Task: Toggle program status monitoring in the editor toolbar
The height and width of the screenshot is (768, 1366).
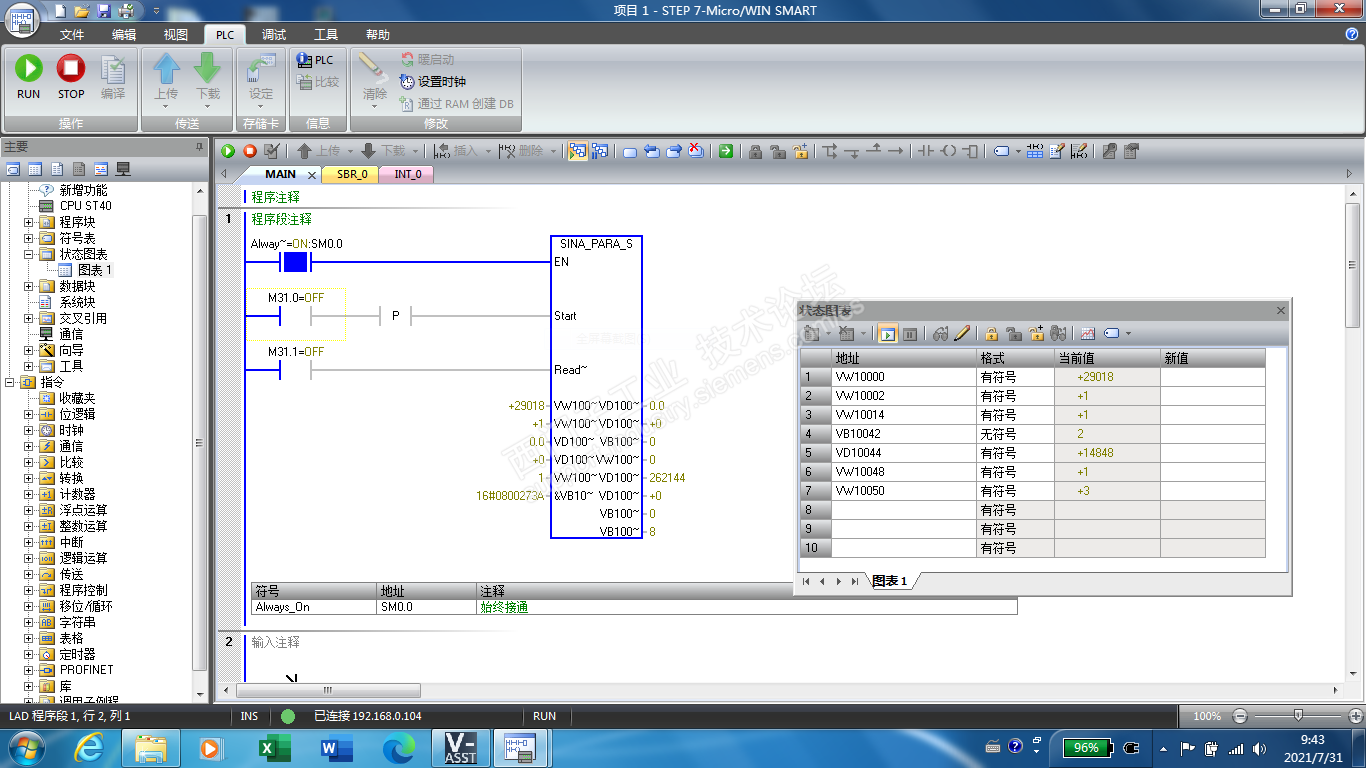Action: [x=578, y=151]
